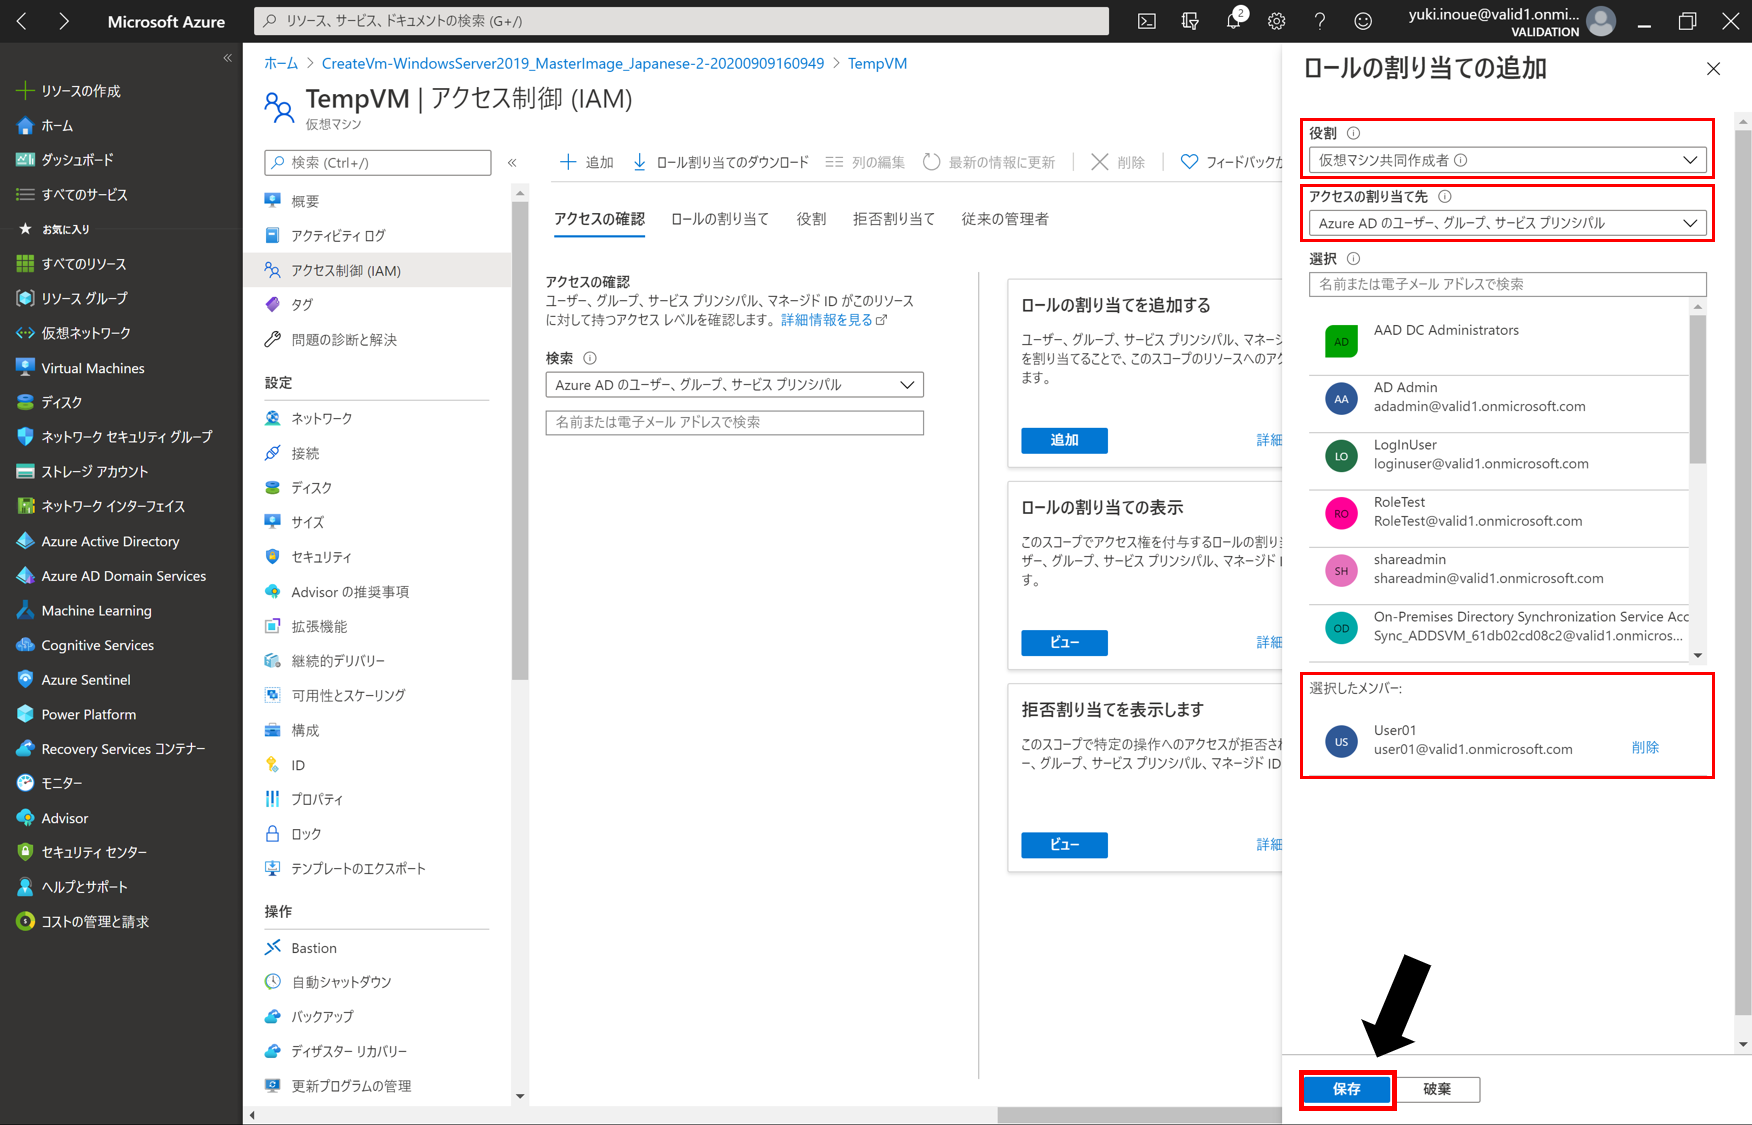Viewport: 1752px width, 1125px height.
Task: Open Recovery Services コンテナー in the sidebar
Action: pyautogui.click(x=110, y=749)
